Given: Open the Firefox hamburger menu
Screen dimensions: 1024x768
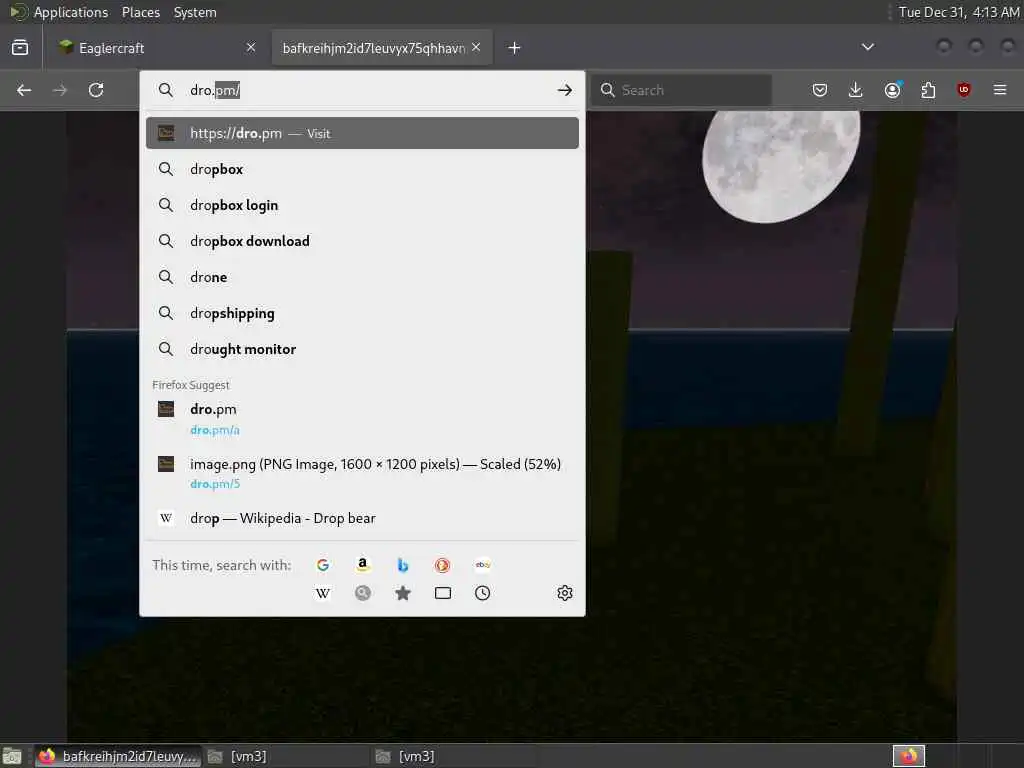Looking at the screenshot, I should 1000,90.
